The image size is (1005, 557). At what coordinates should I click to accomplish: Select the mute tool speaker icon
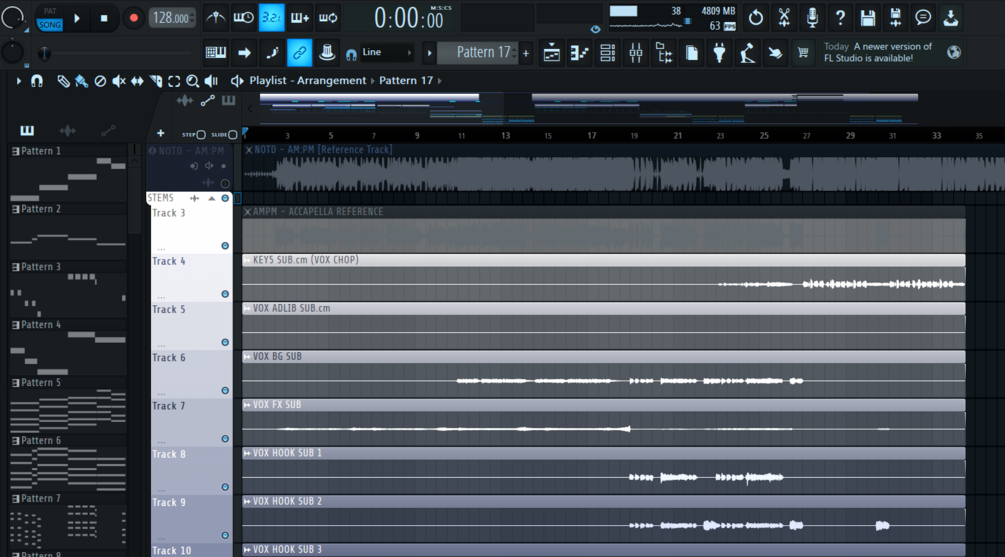point(119,81)
